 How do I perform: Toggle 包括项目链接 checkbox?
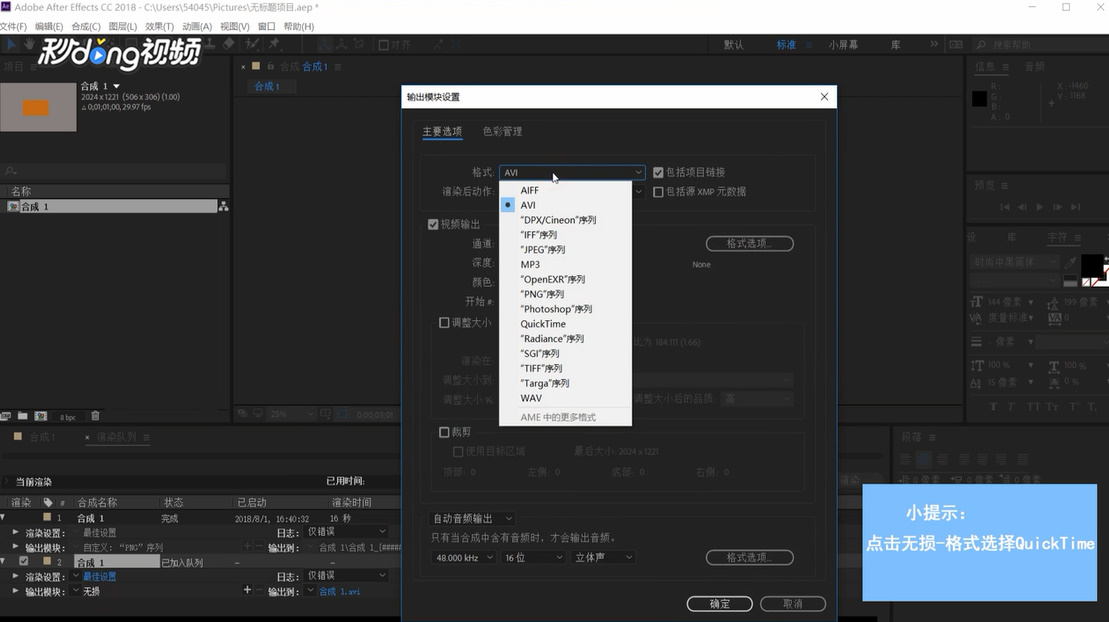tap(658, 173)
